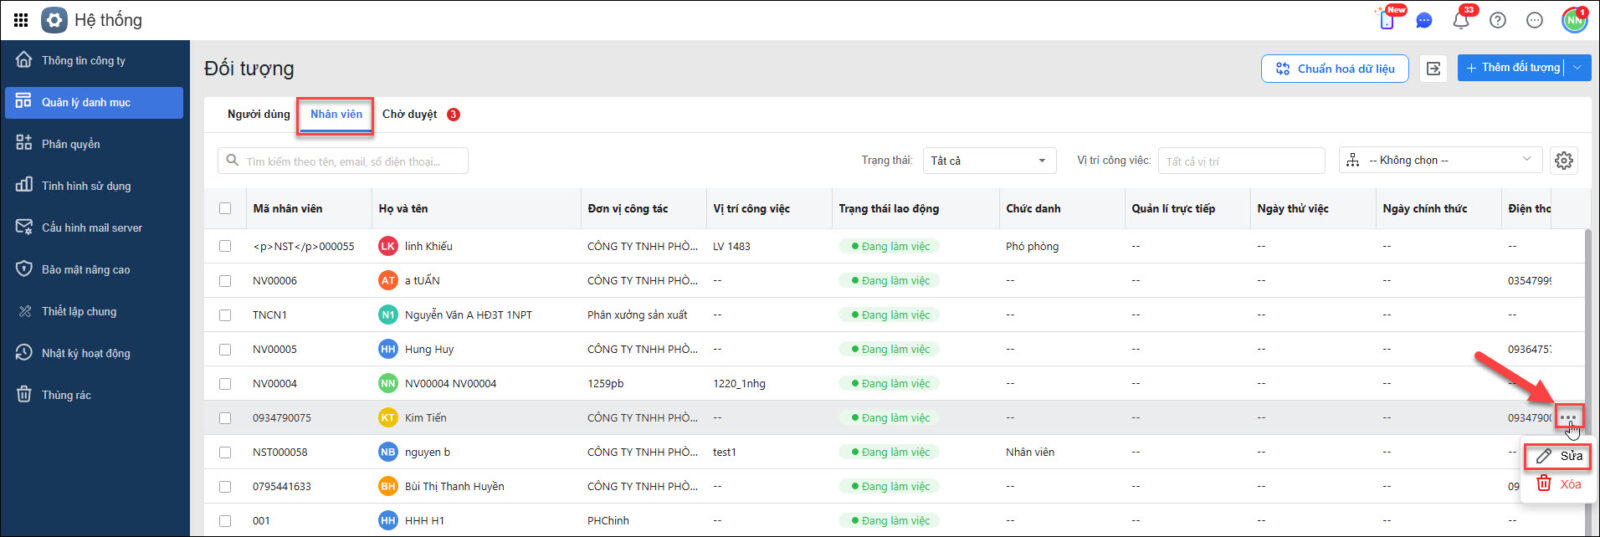Open the three-dot menu on Kim Tiến row

[1568, 418]
